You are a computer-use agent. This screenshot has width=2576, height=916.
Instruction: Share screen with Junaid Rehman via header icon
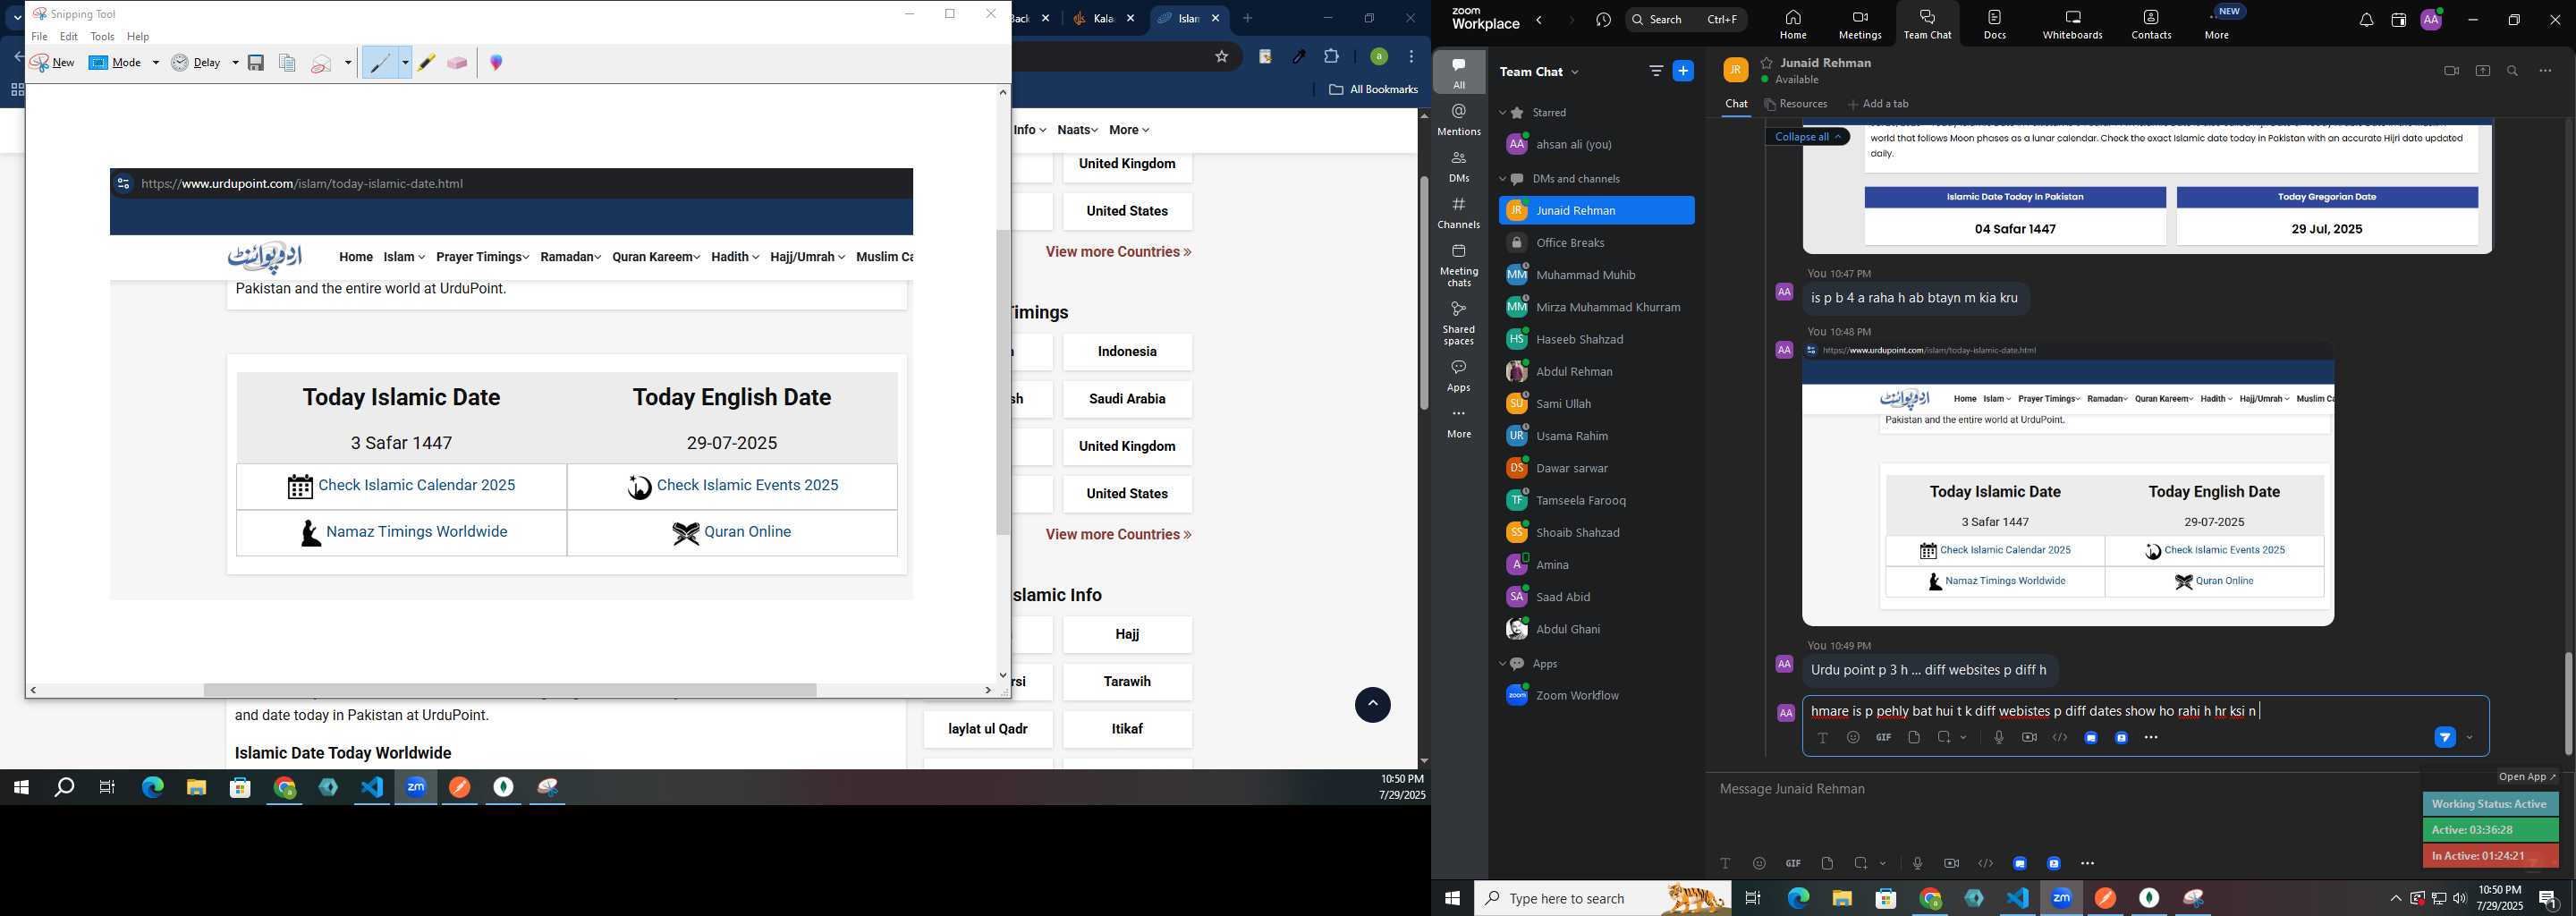pos(2482,71)
